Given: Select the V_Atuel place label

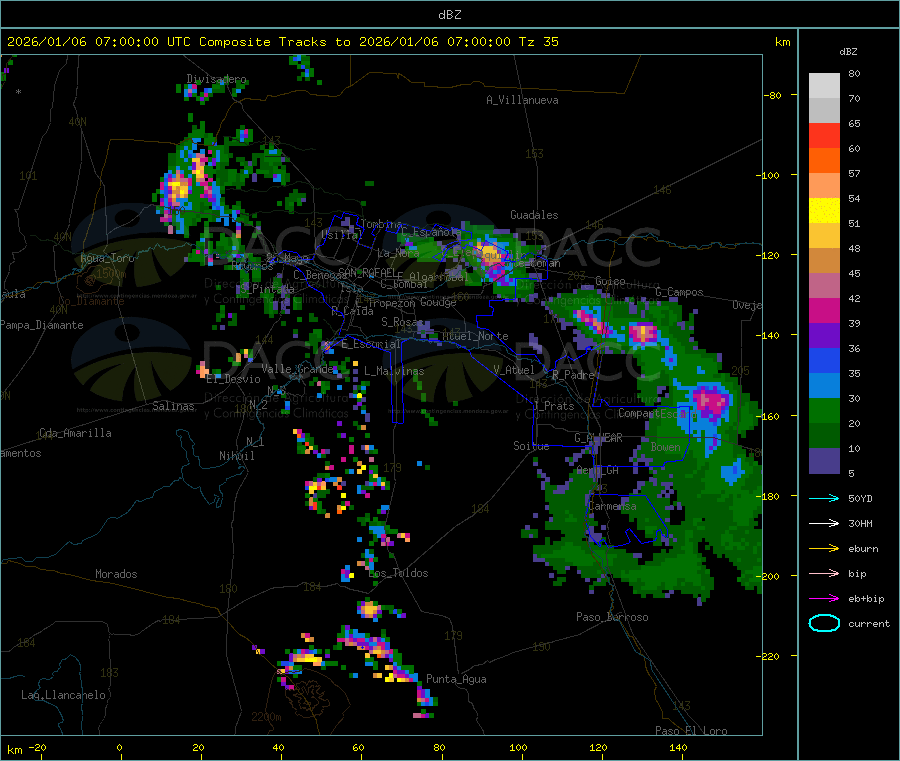Looking at the screenshot, I should tap(514, 370).
